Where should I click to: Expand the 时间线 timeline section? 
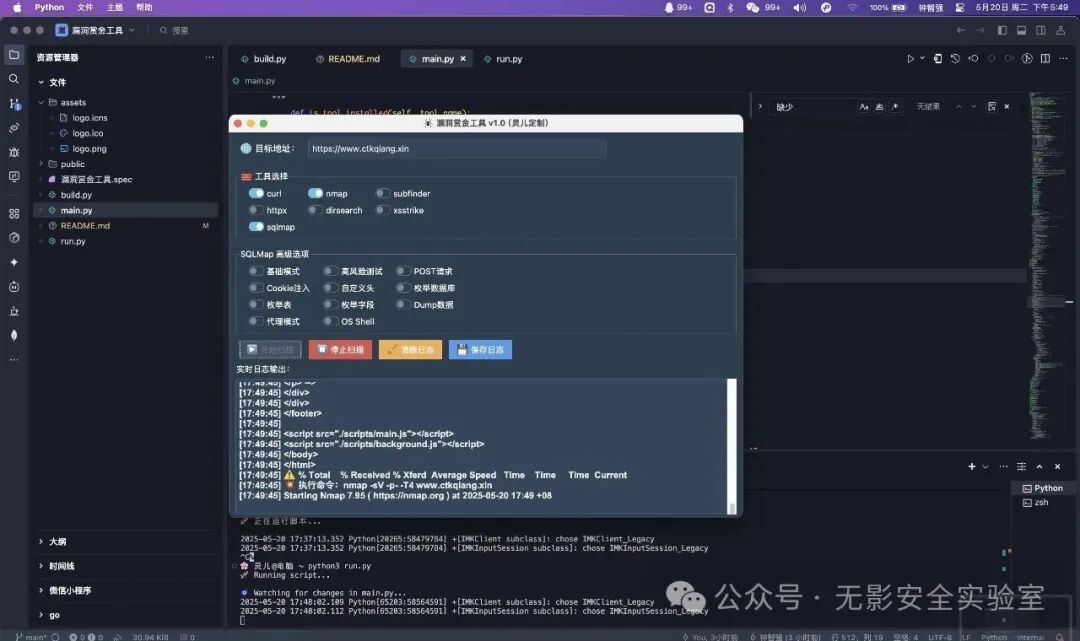pyautogui.click(x=41, y=566)
